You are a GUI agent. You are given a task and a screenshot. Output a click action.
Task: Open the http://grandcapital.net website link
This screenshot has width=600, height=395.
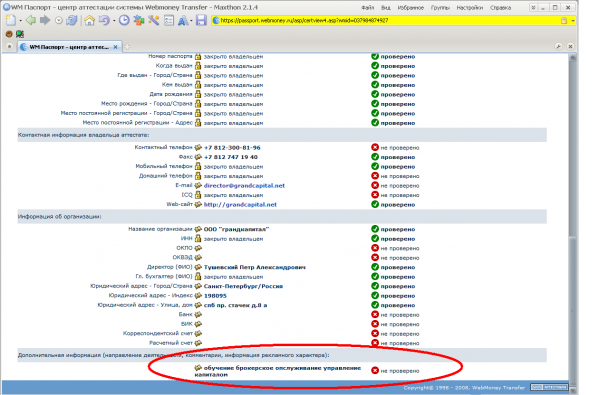click(240, 204)
